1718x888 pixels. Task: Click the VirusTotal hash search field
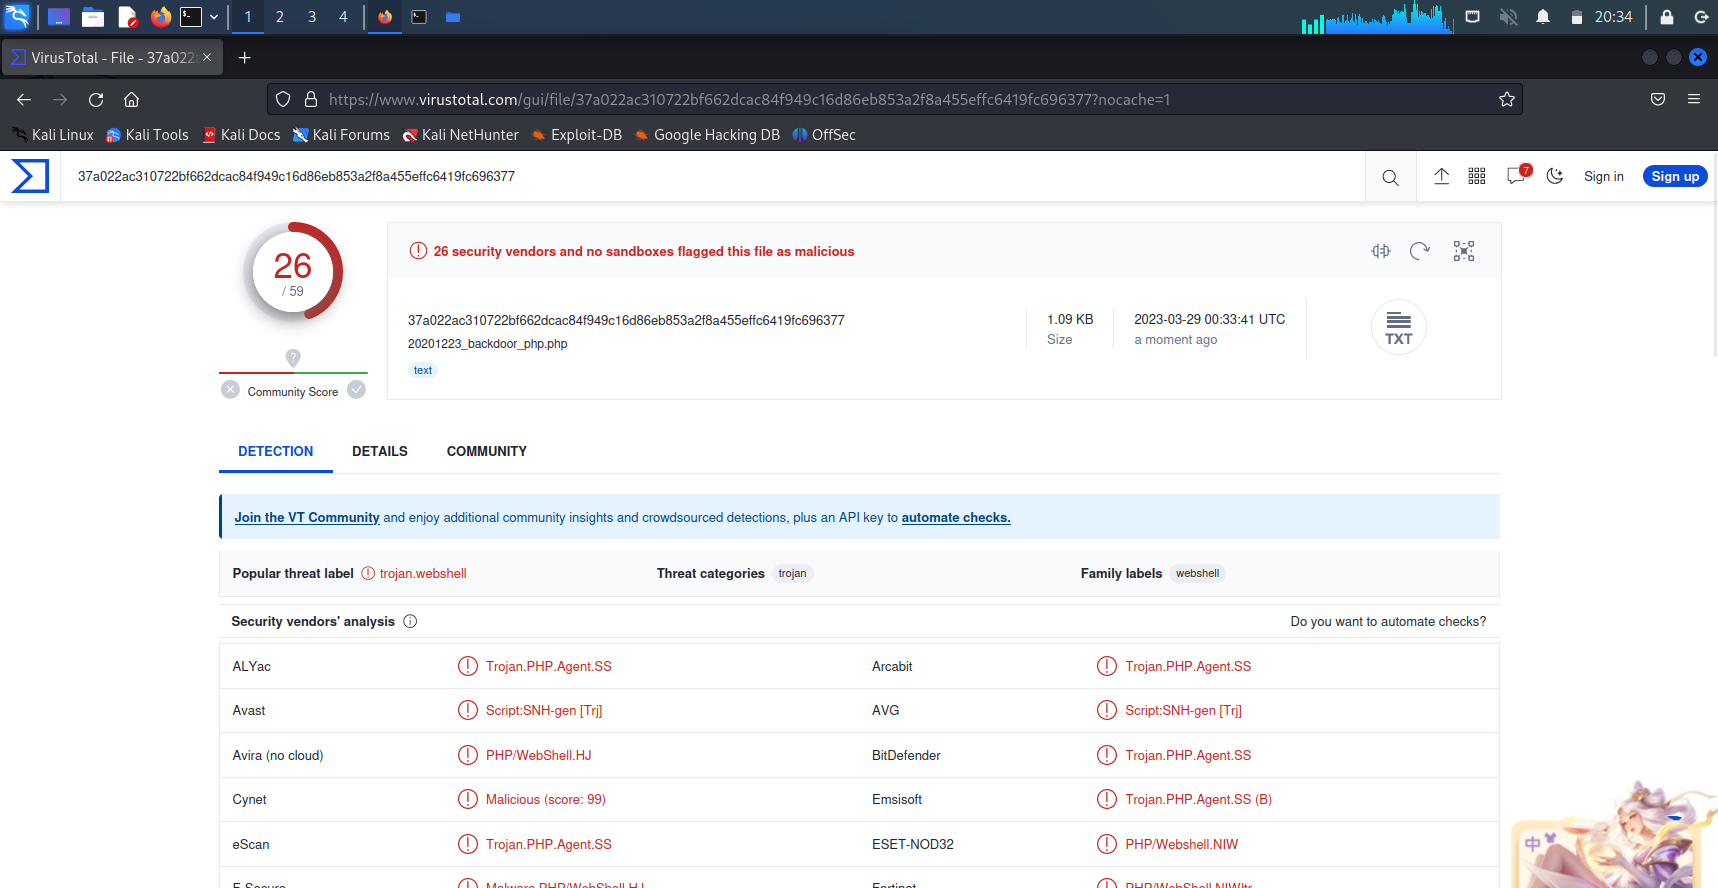pos(713,177)
